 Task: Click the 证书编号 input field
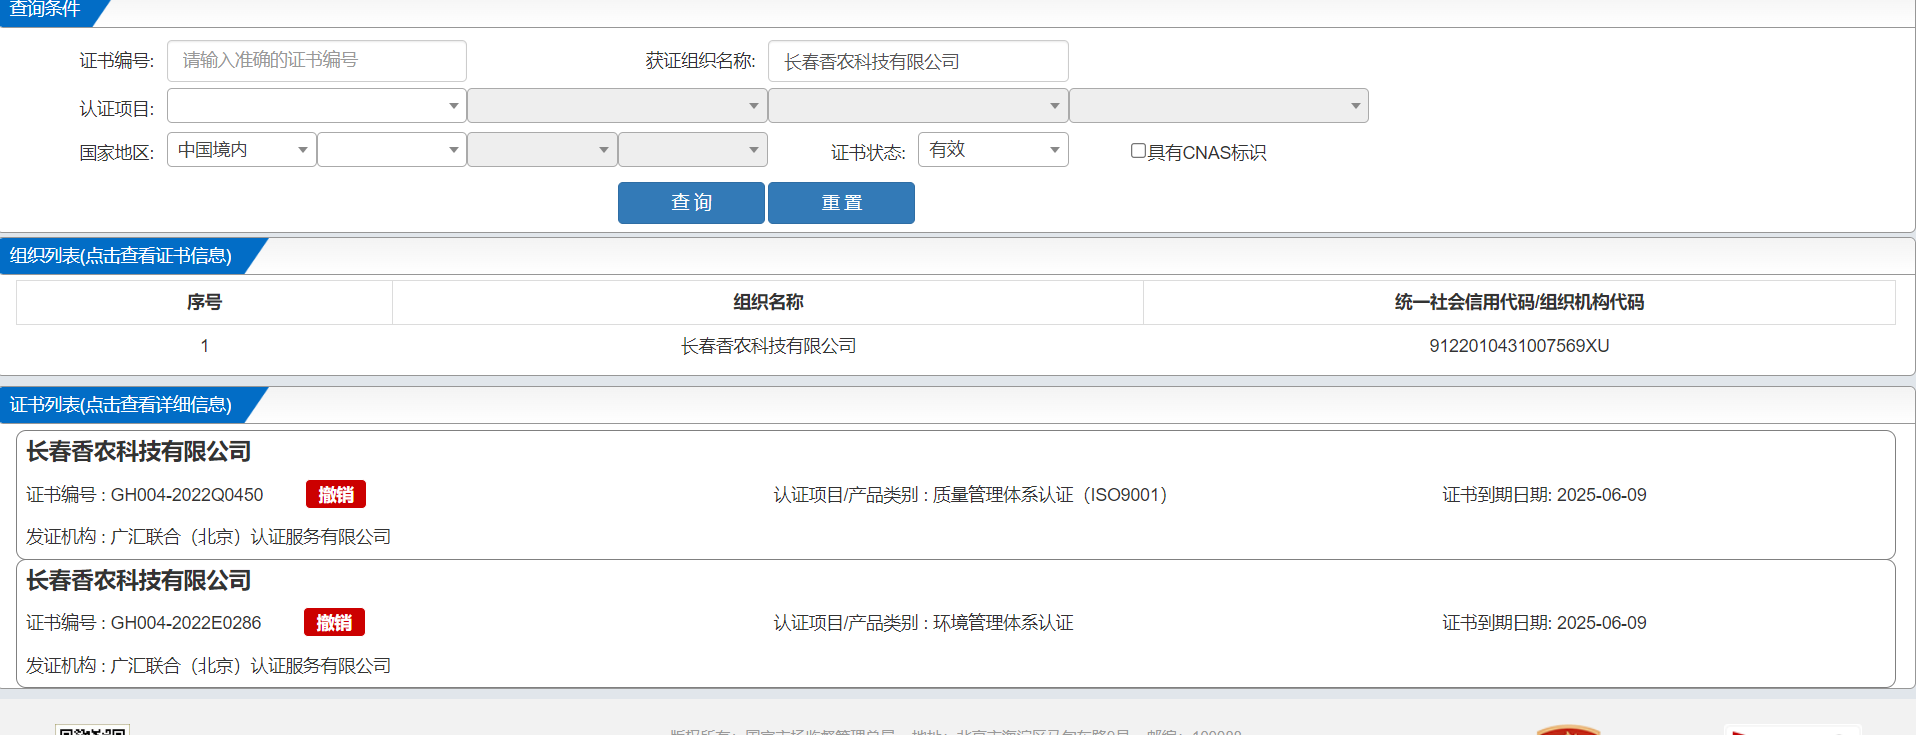pyautogui.click(x=316, y=61)
